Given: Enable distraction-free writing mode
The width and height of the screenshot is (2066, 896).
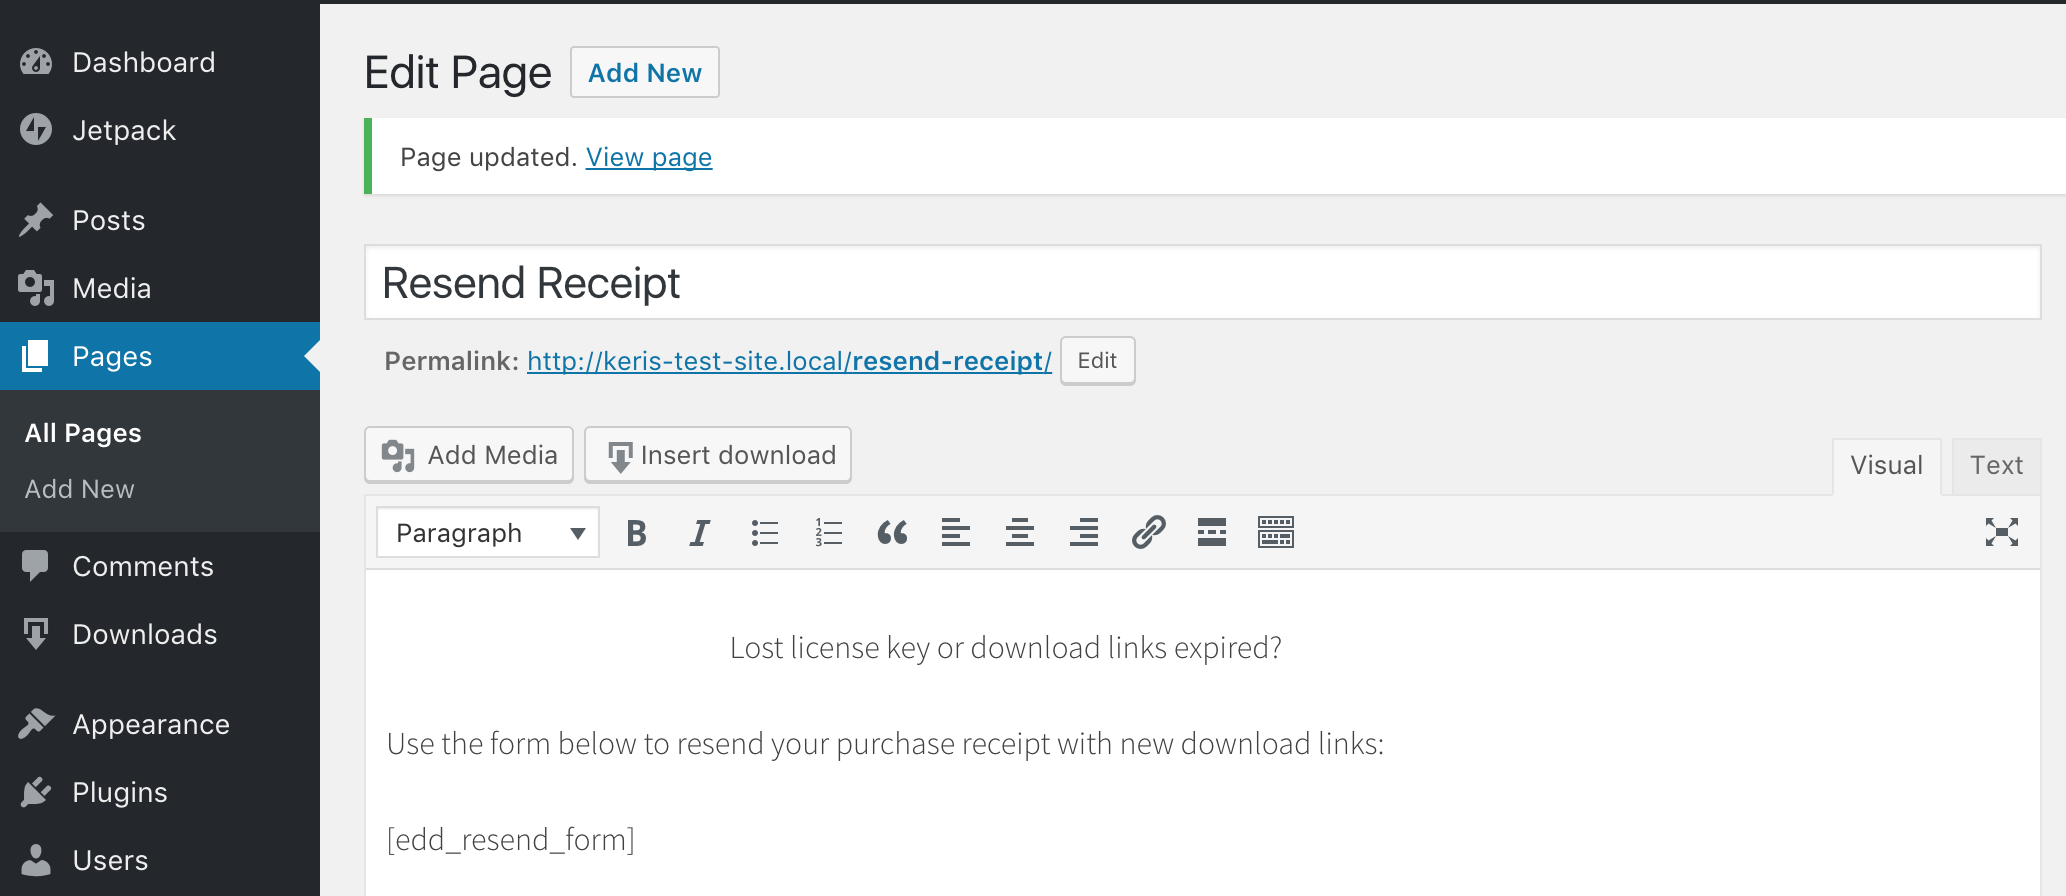Looking at the screenshot, I should click(x=2001, y=532).
